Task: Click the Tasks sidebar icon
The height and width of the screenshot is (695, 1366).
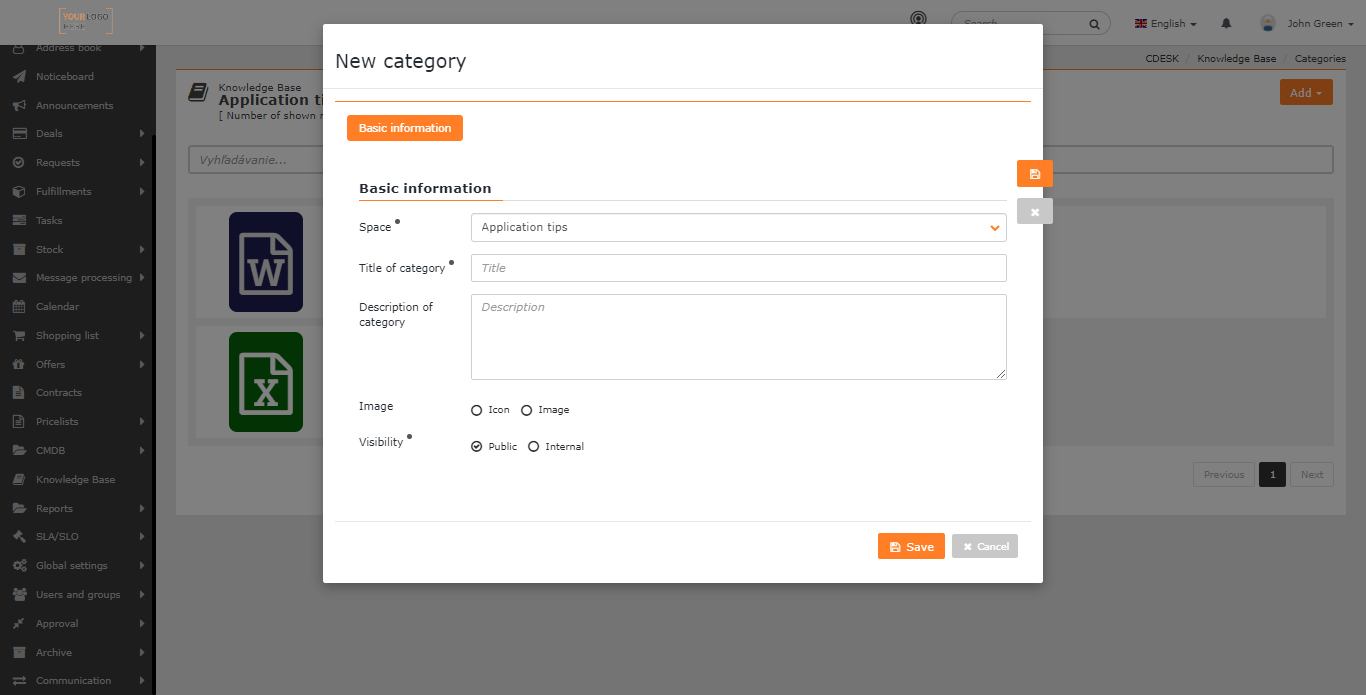Action: point(18,220)
